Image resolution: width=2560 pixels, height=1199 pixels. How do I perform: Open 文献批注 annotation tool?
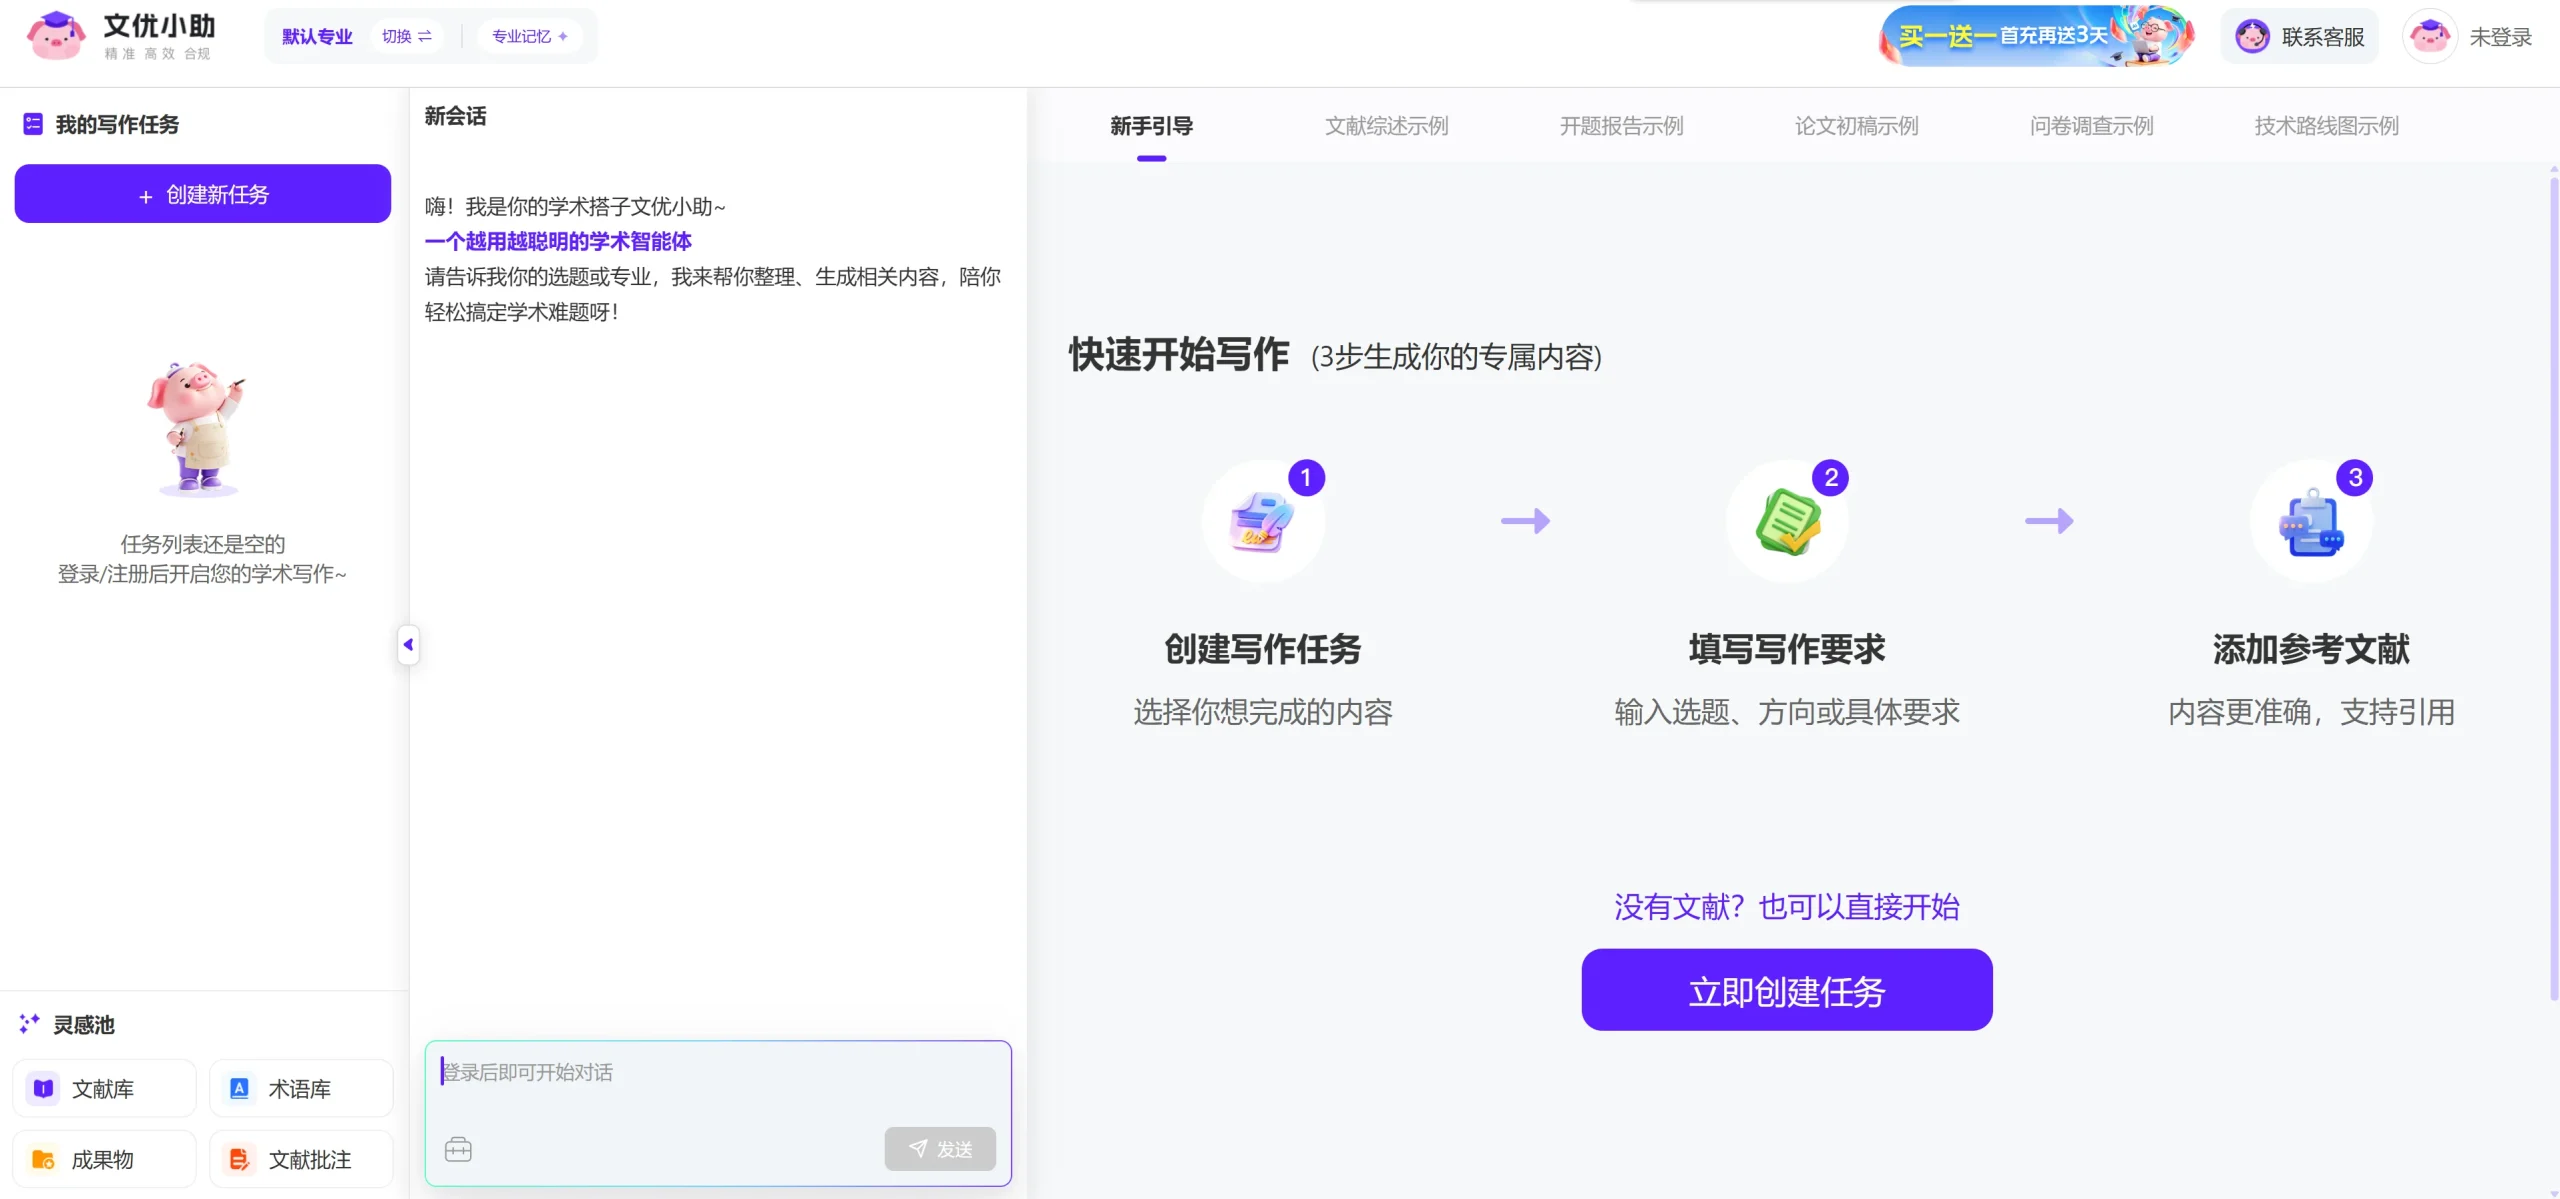301,1159
